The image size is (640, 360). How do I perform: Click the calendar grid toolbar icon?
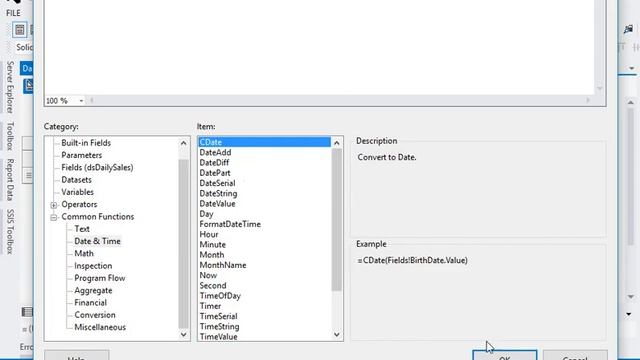(19, 30)
